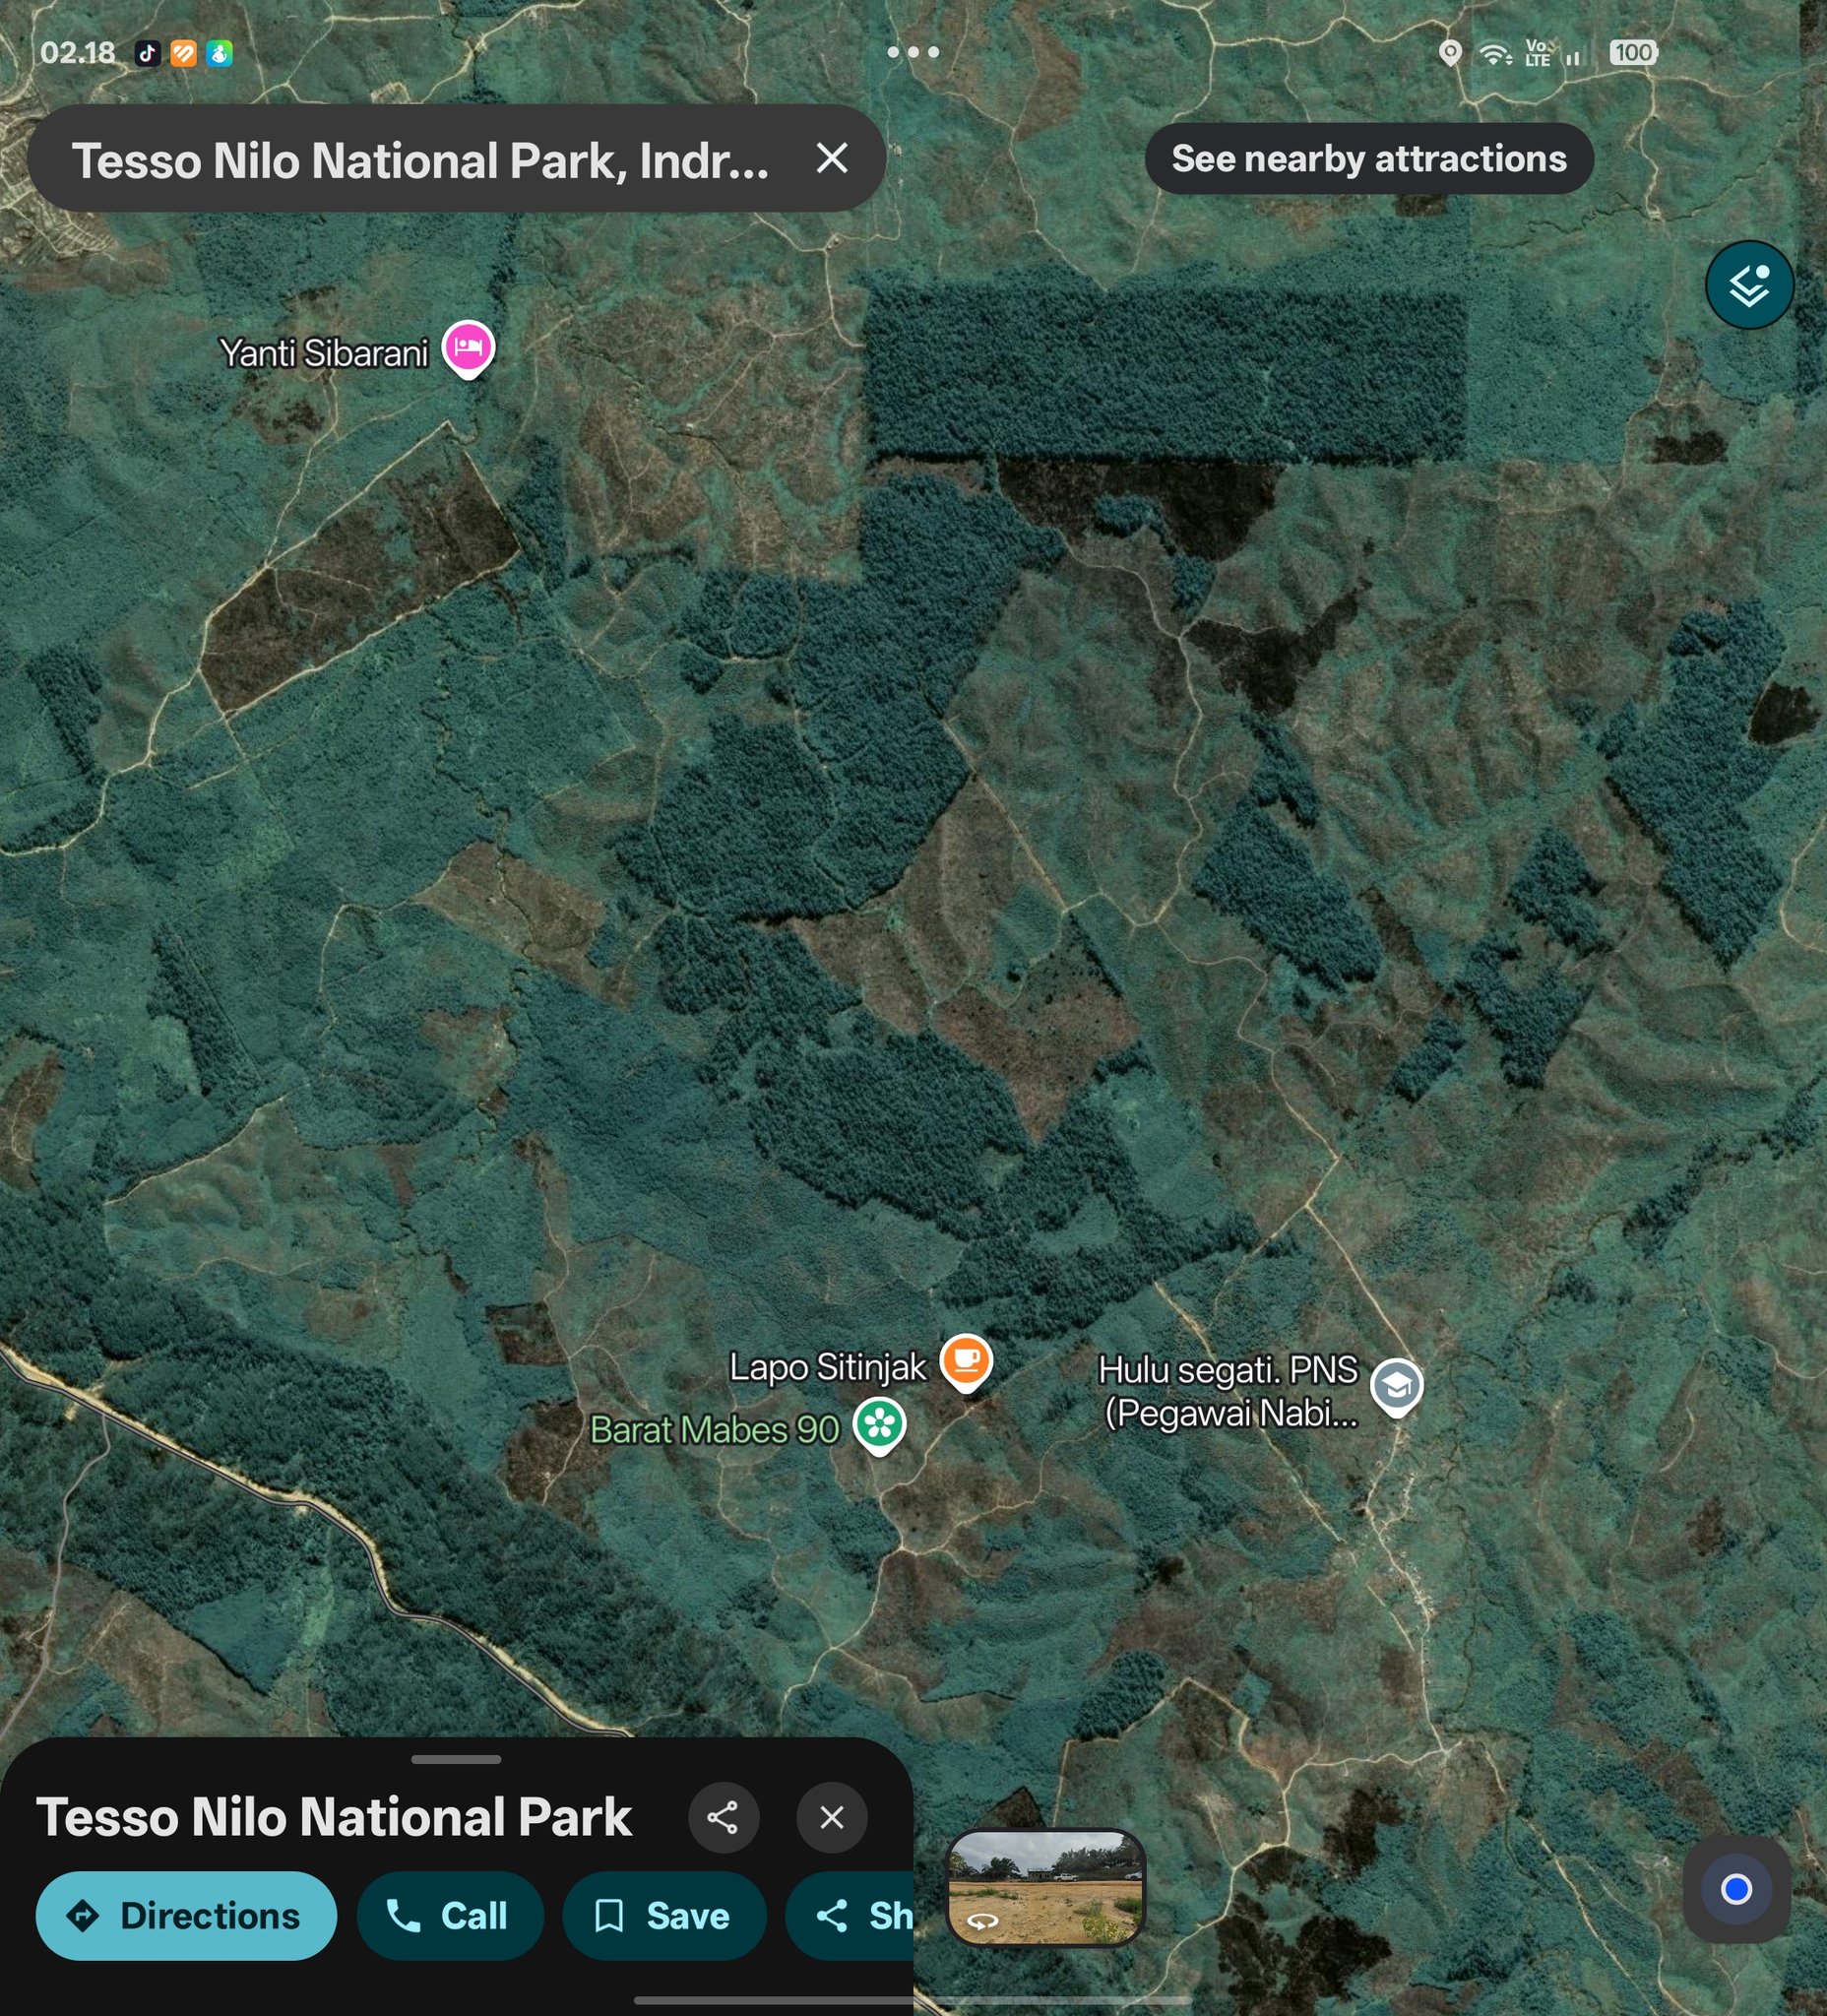Call Tesso Nilo National Park
This screenshot has width=1827, height=2016.
(x=450, y=1915)
